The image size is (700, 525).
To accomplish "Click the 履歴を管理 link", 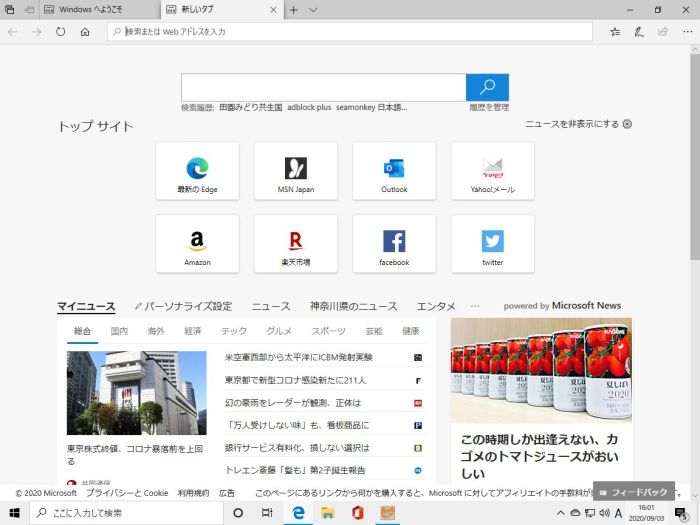I will pyautogui.click(x=489, y=107).
